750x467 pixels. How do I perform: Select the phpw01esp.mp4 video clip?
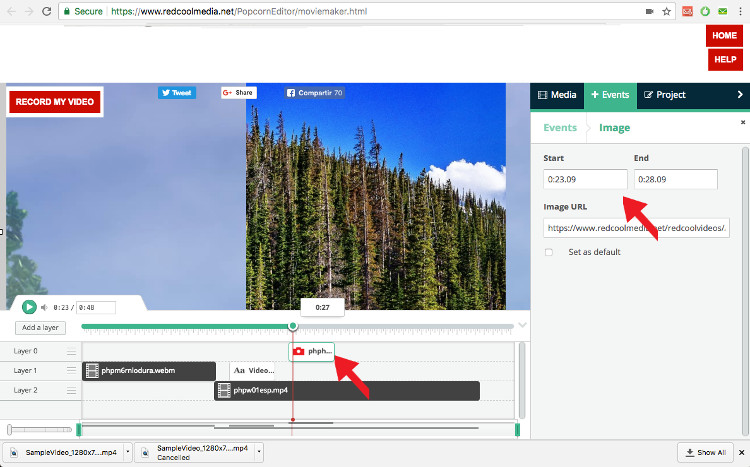pyautogui.click(x=347, y=390)
